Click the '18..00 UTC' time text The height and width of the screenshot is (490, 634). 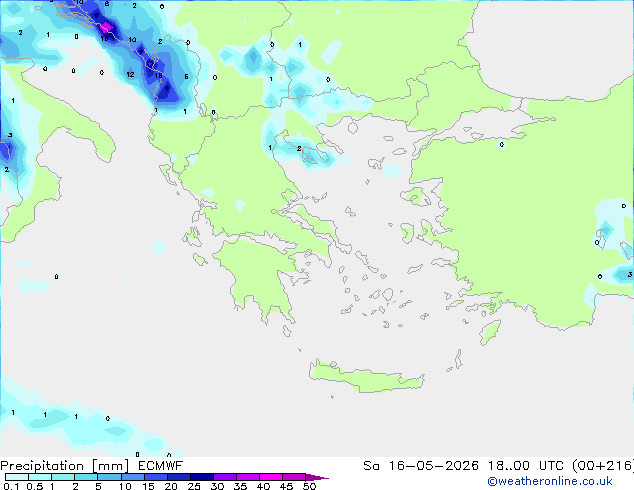(526, 466)
